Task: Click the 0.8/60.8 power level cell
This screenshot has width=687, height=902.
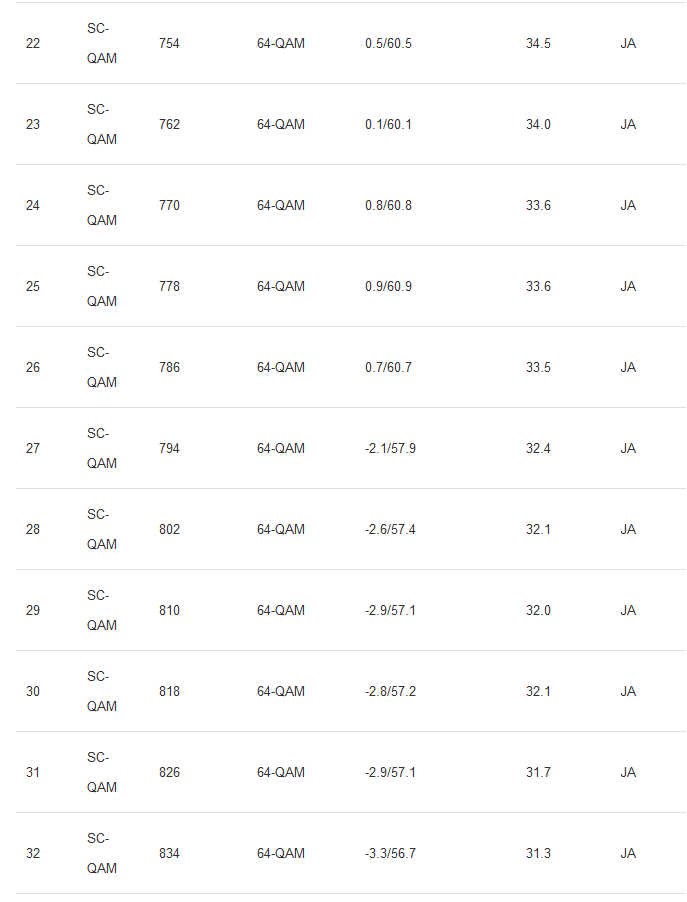Action: (388, 206)
